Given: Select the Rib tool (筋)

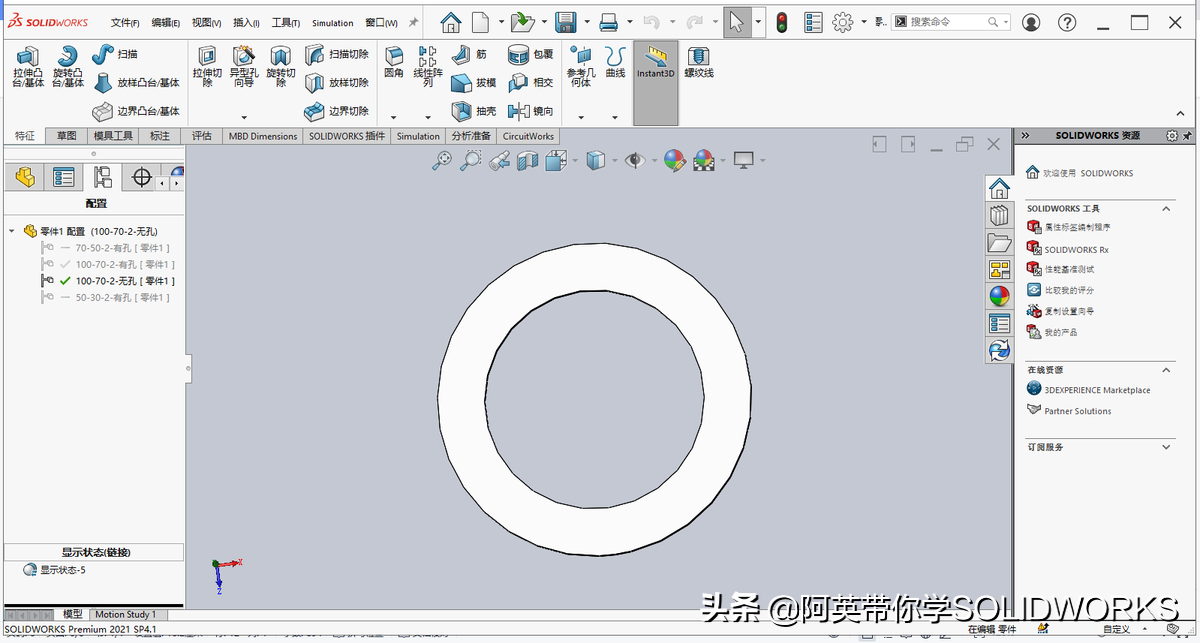Looking at the screenshot, I should 470,54.
